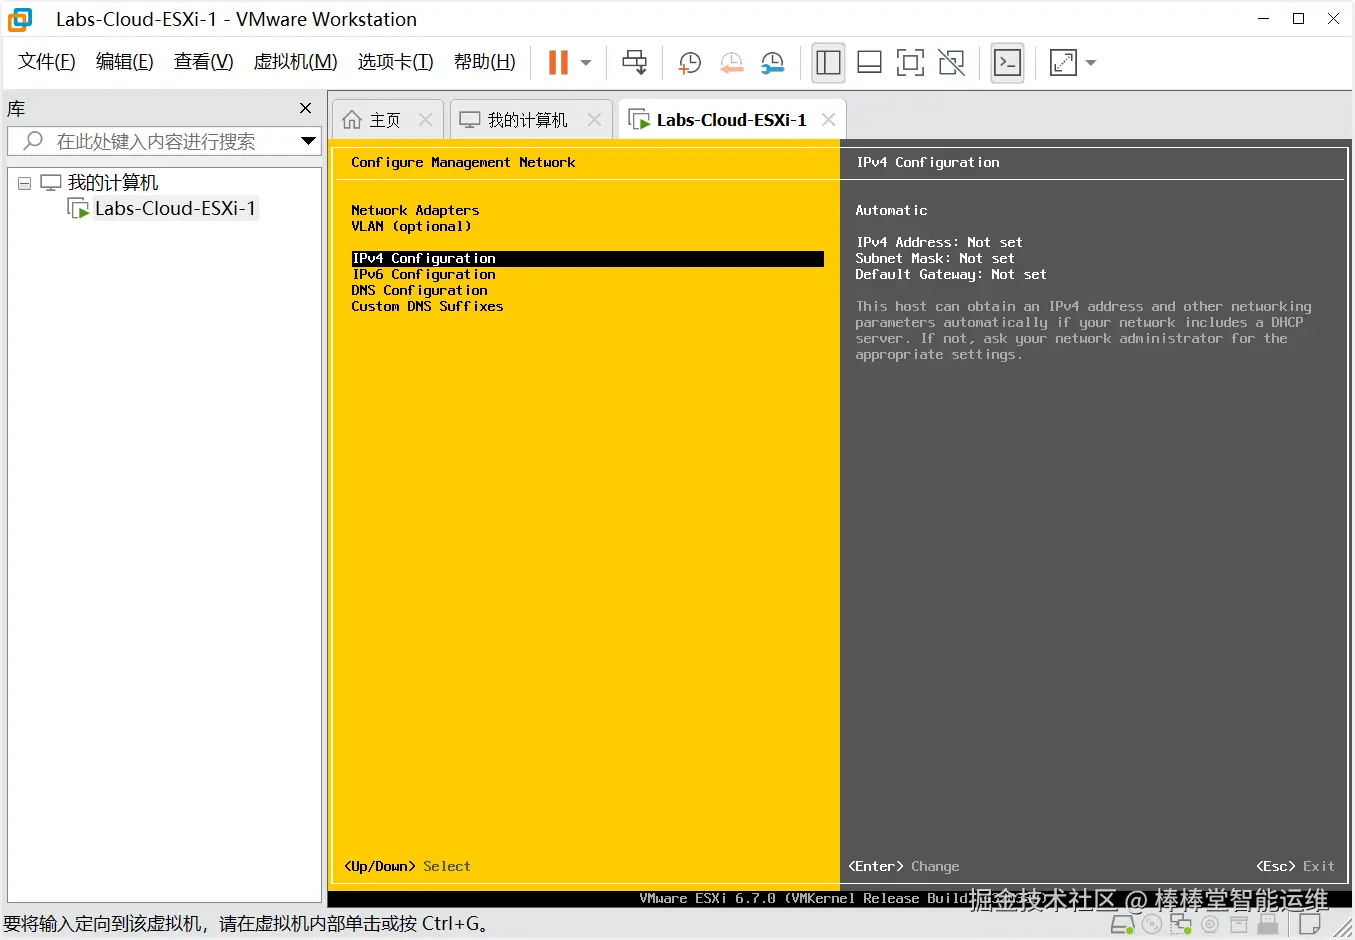Image resolution: width=1355 pixels, height=940 pixels.
Task: Send Ctrl+Alt+Del to the virtual machine
Action: pyautogui.click(x=634, y=62)
